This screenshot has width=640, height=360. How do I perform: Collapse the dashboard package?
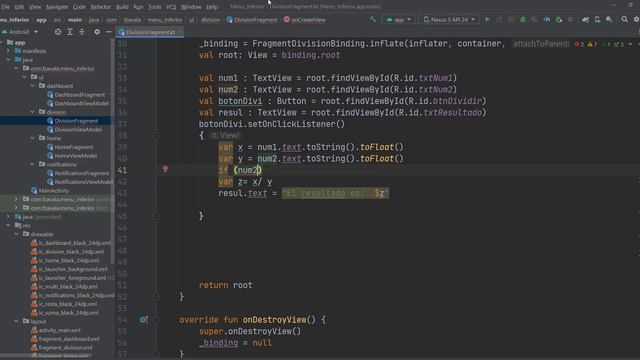33,86
